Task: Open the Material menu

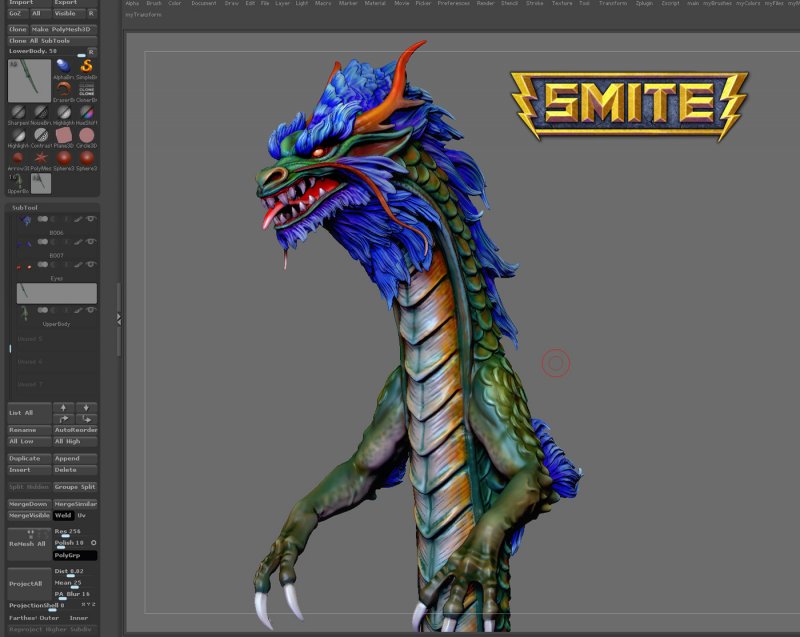Action: click(x=375, y=3)
